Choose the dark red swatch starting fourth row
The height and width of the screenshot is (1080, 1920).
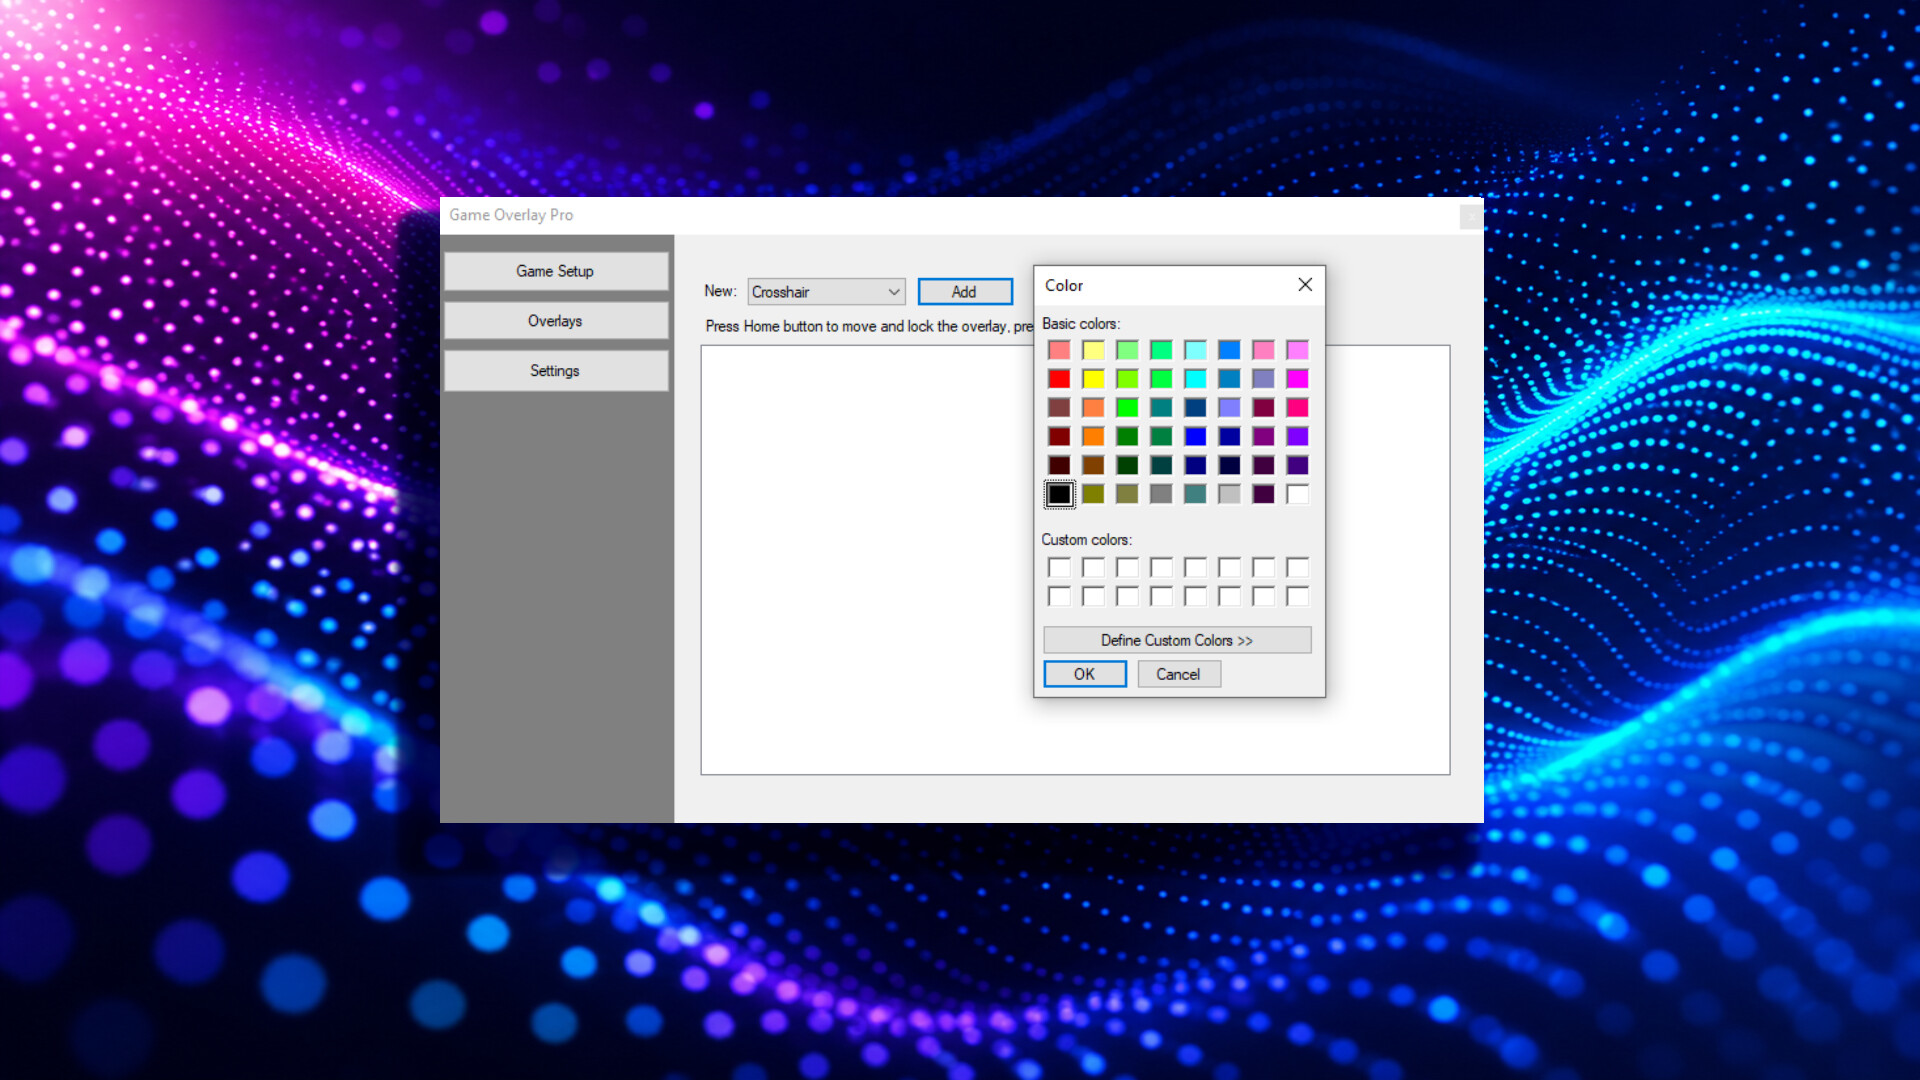click(1059, 437)
